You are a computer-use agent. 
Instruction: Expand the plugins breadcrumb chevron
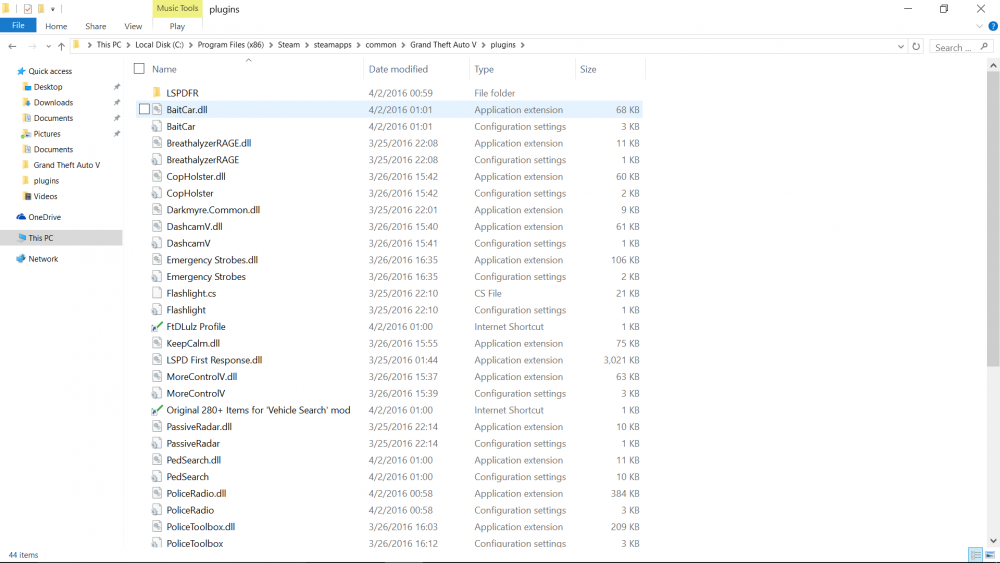click(x=523, y=45)
